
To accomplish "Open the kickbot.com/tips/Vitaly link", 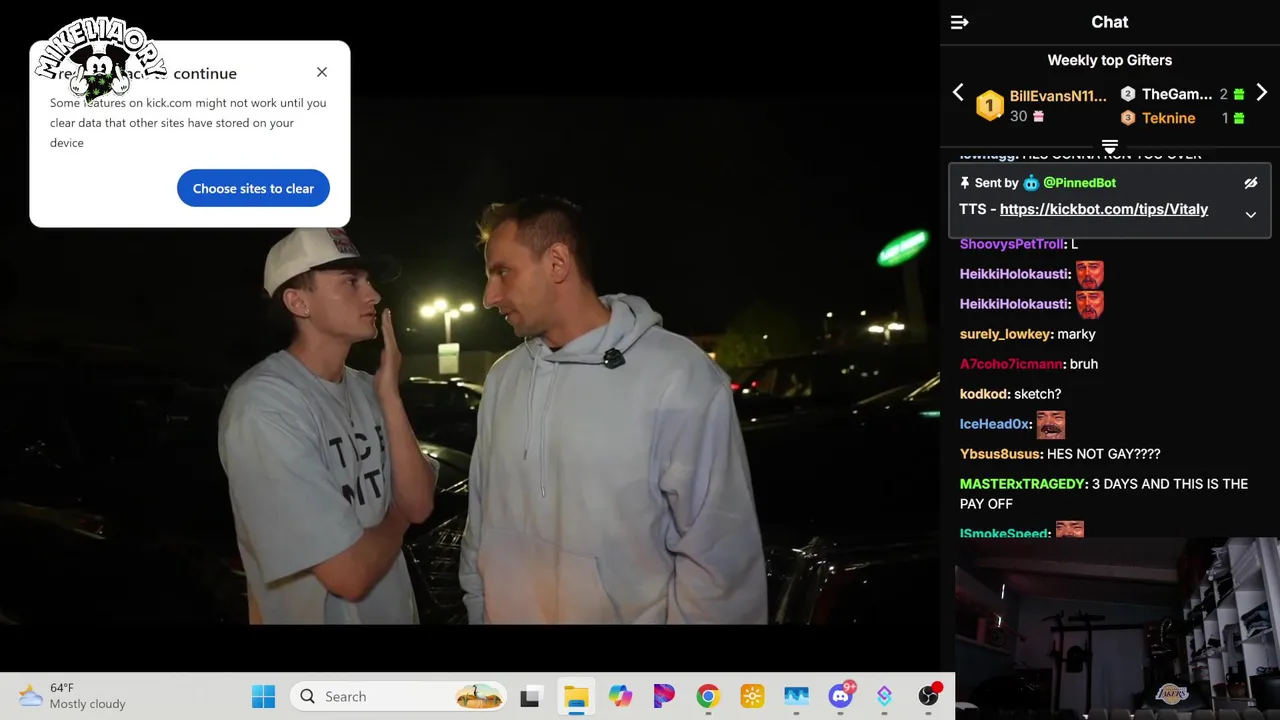I will (1103, 209).
